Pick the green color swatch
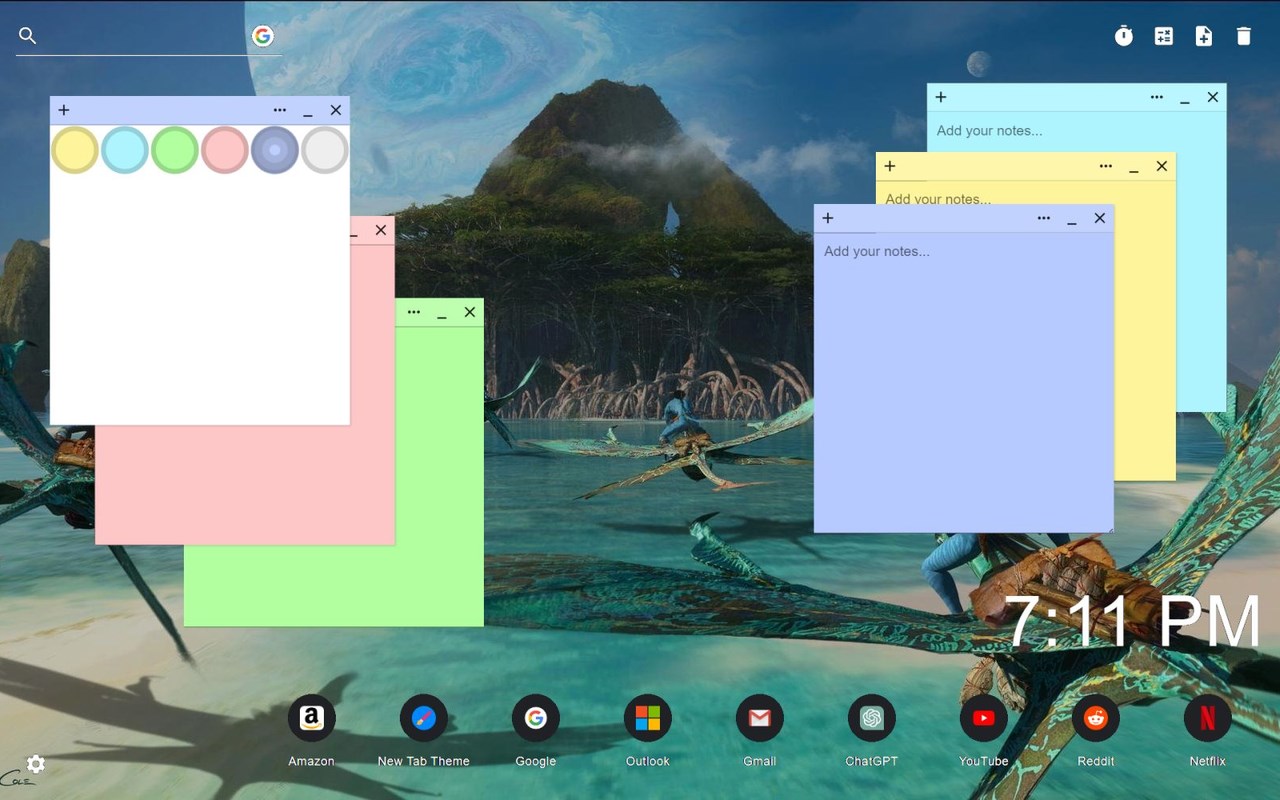This screenshot has width=1280, height=800. [x=175, y=150]
